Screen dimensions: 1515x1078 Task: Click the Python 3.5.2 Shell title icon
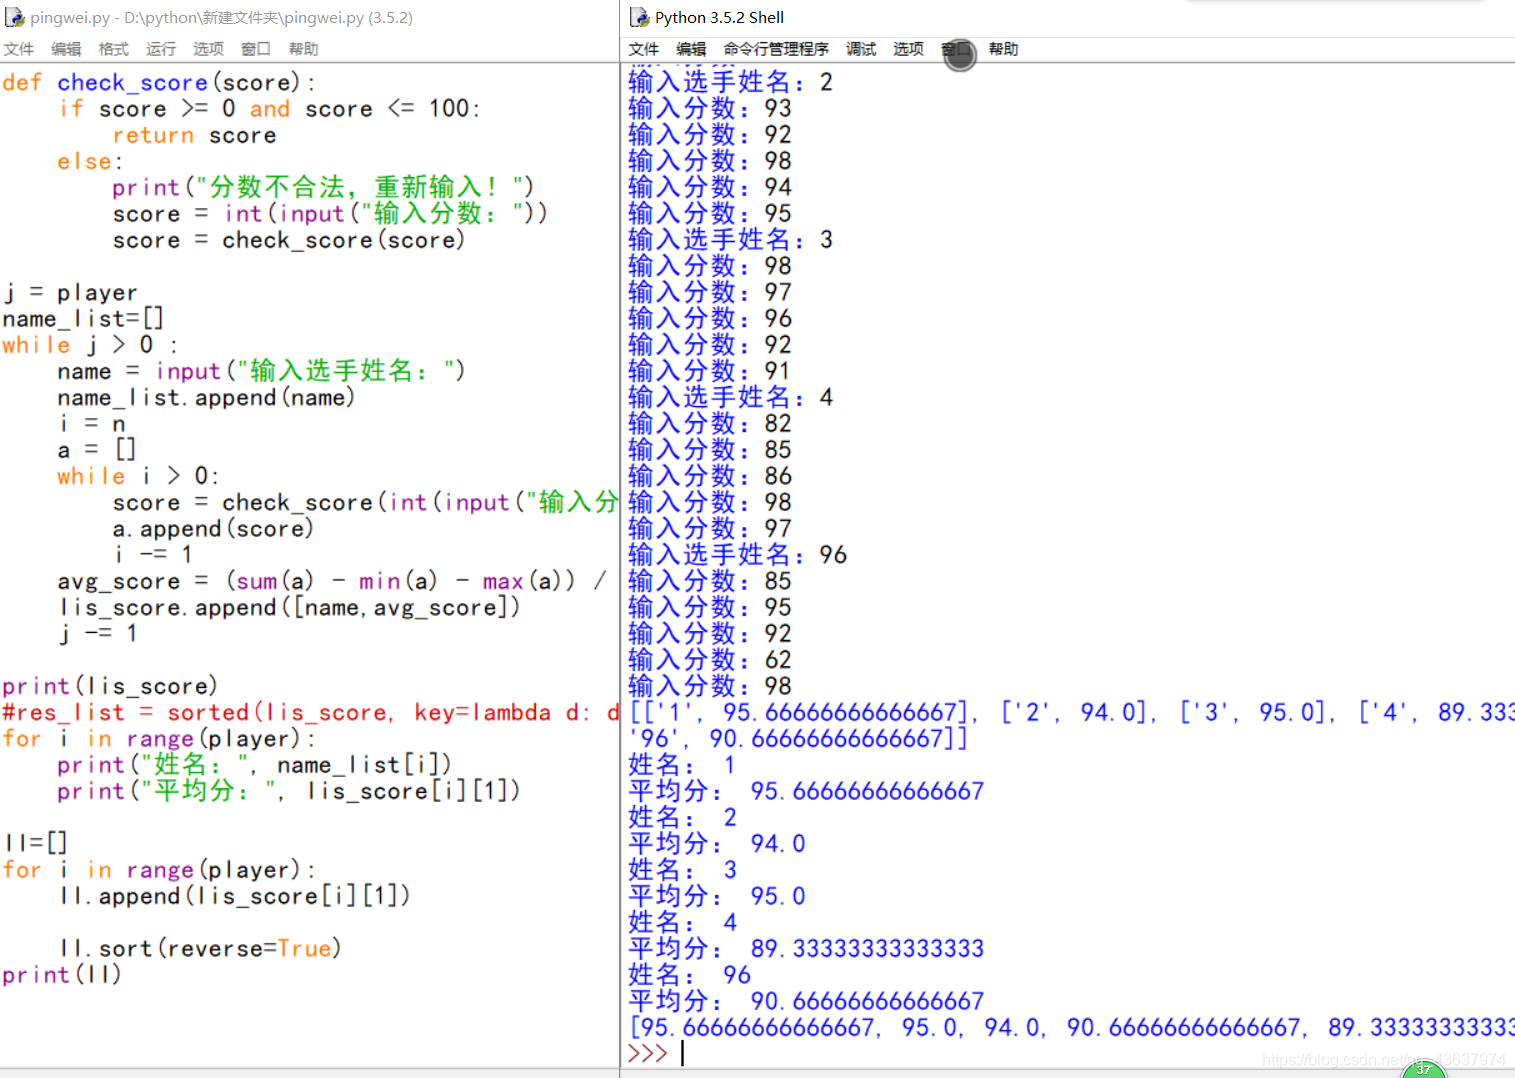[x=639, y=17]
